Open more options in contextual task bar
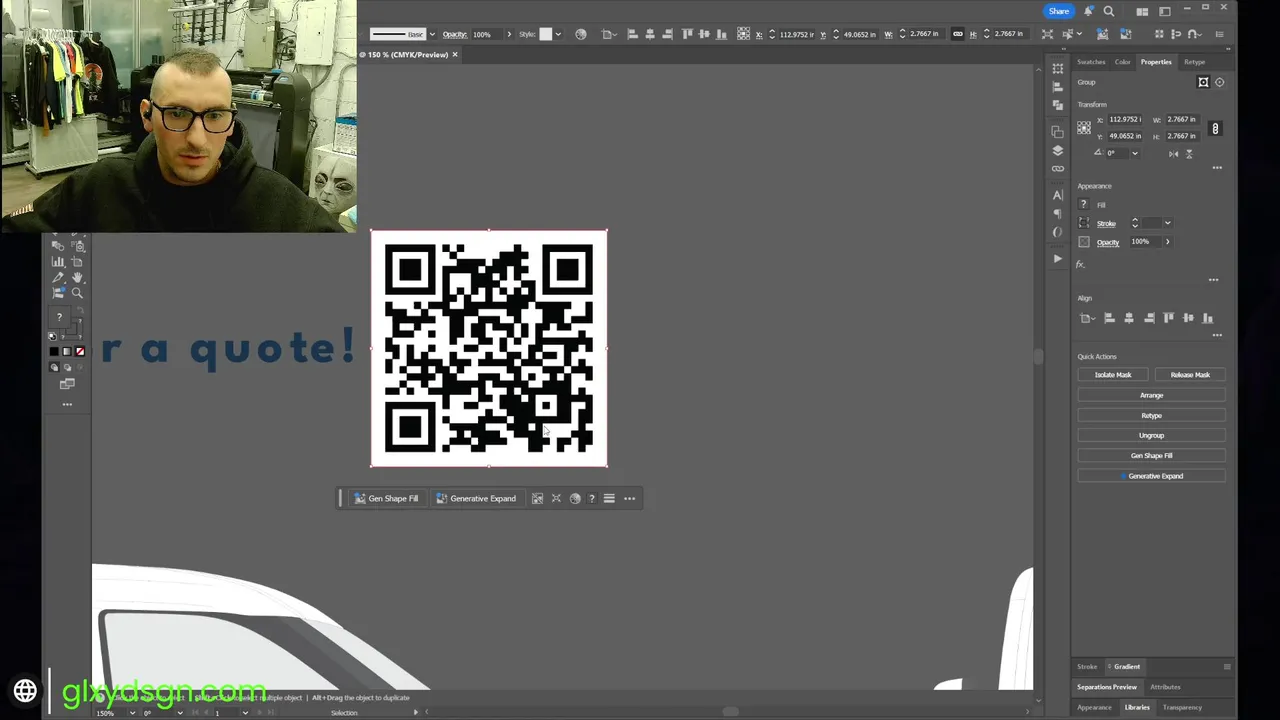Image resolution: width=1280 pixels, height=720 pixels. click(629, 498)
